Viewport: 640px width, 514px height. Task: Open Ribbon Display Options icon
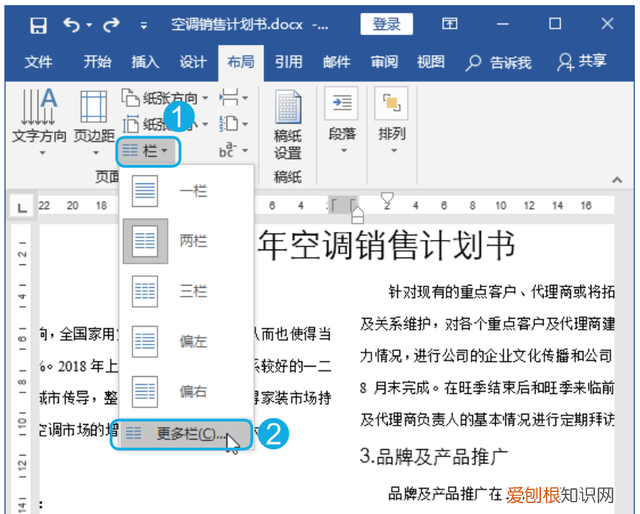[x=450, y=24]
